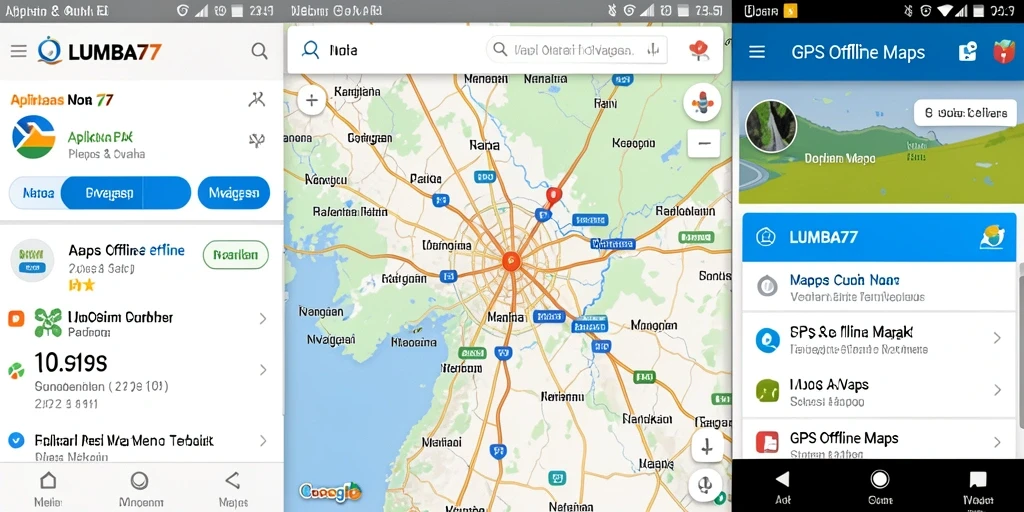
Task: Click the Google logo on the map
Action: pos(330,491)
